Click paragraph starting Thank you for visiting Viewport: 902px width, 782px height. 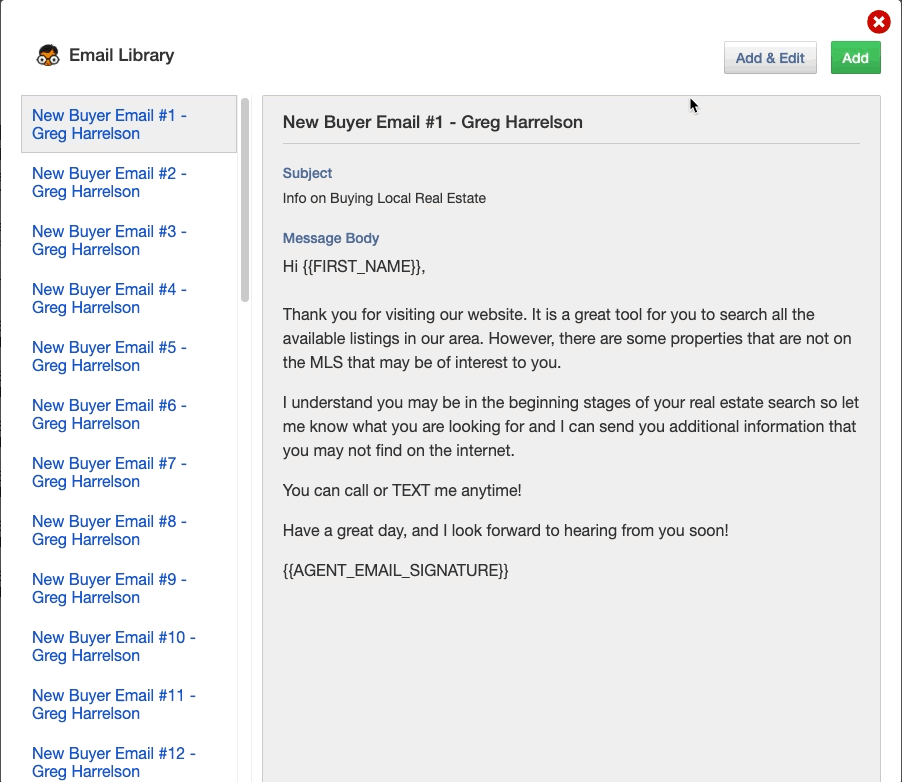[567, 338]
